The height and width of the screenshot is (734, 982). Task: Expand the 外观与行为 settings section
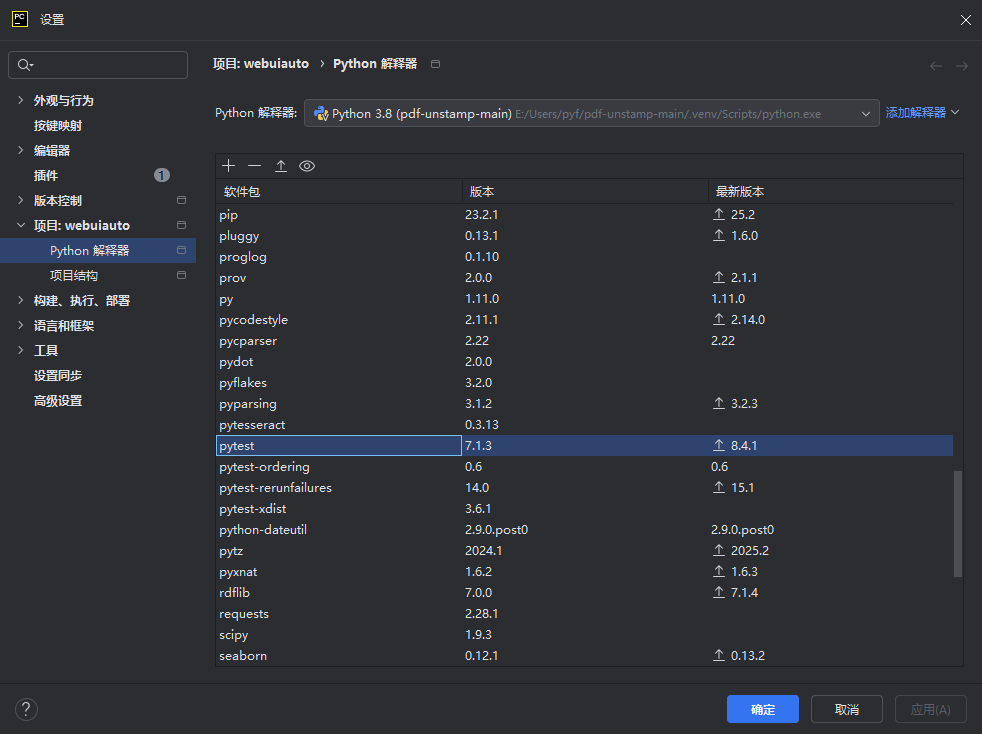21,100
